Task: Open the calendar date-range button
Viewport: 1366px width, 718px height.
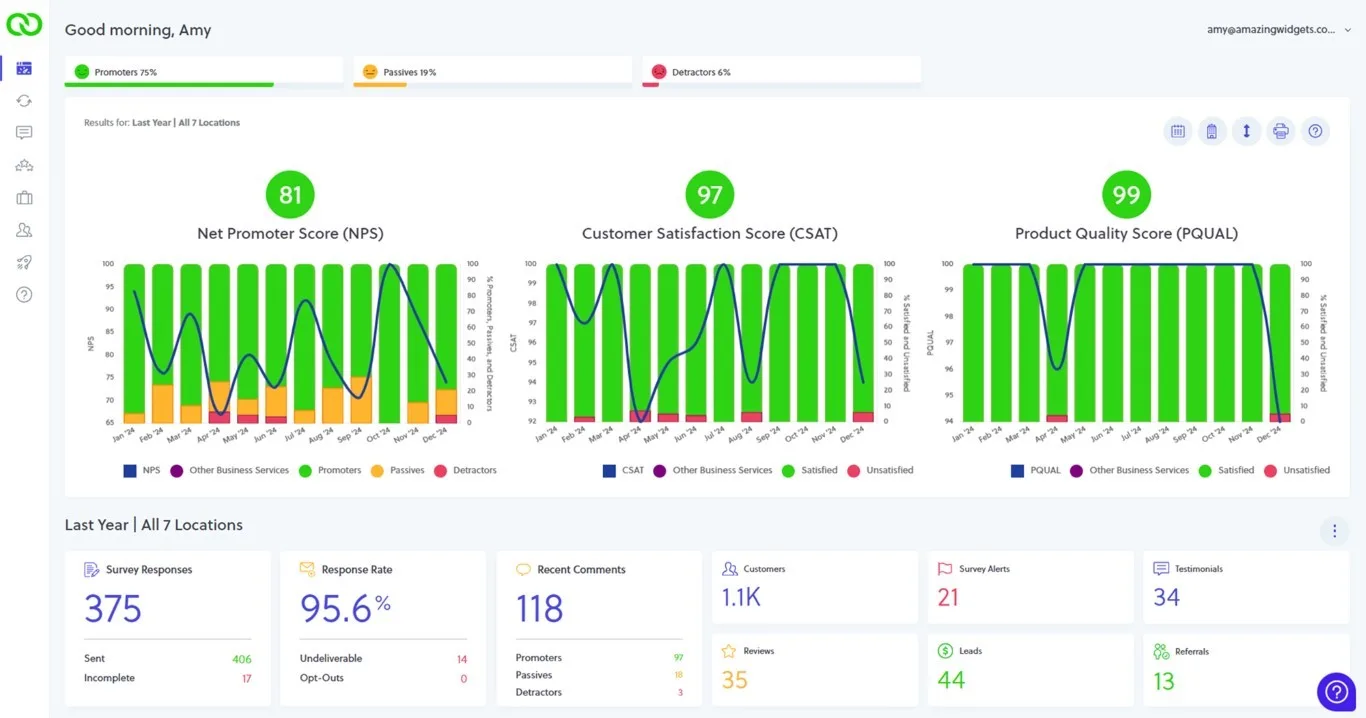Action: (1178, 131)
